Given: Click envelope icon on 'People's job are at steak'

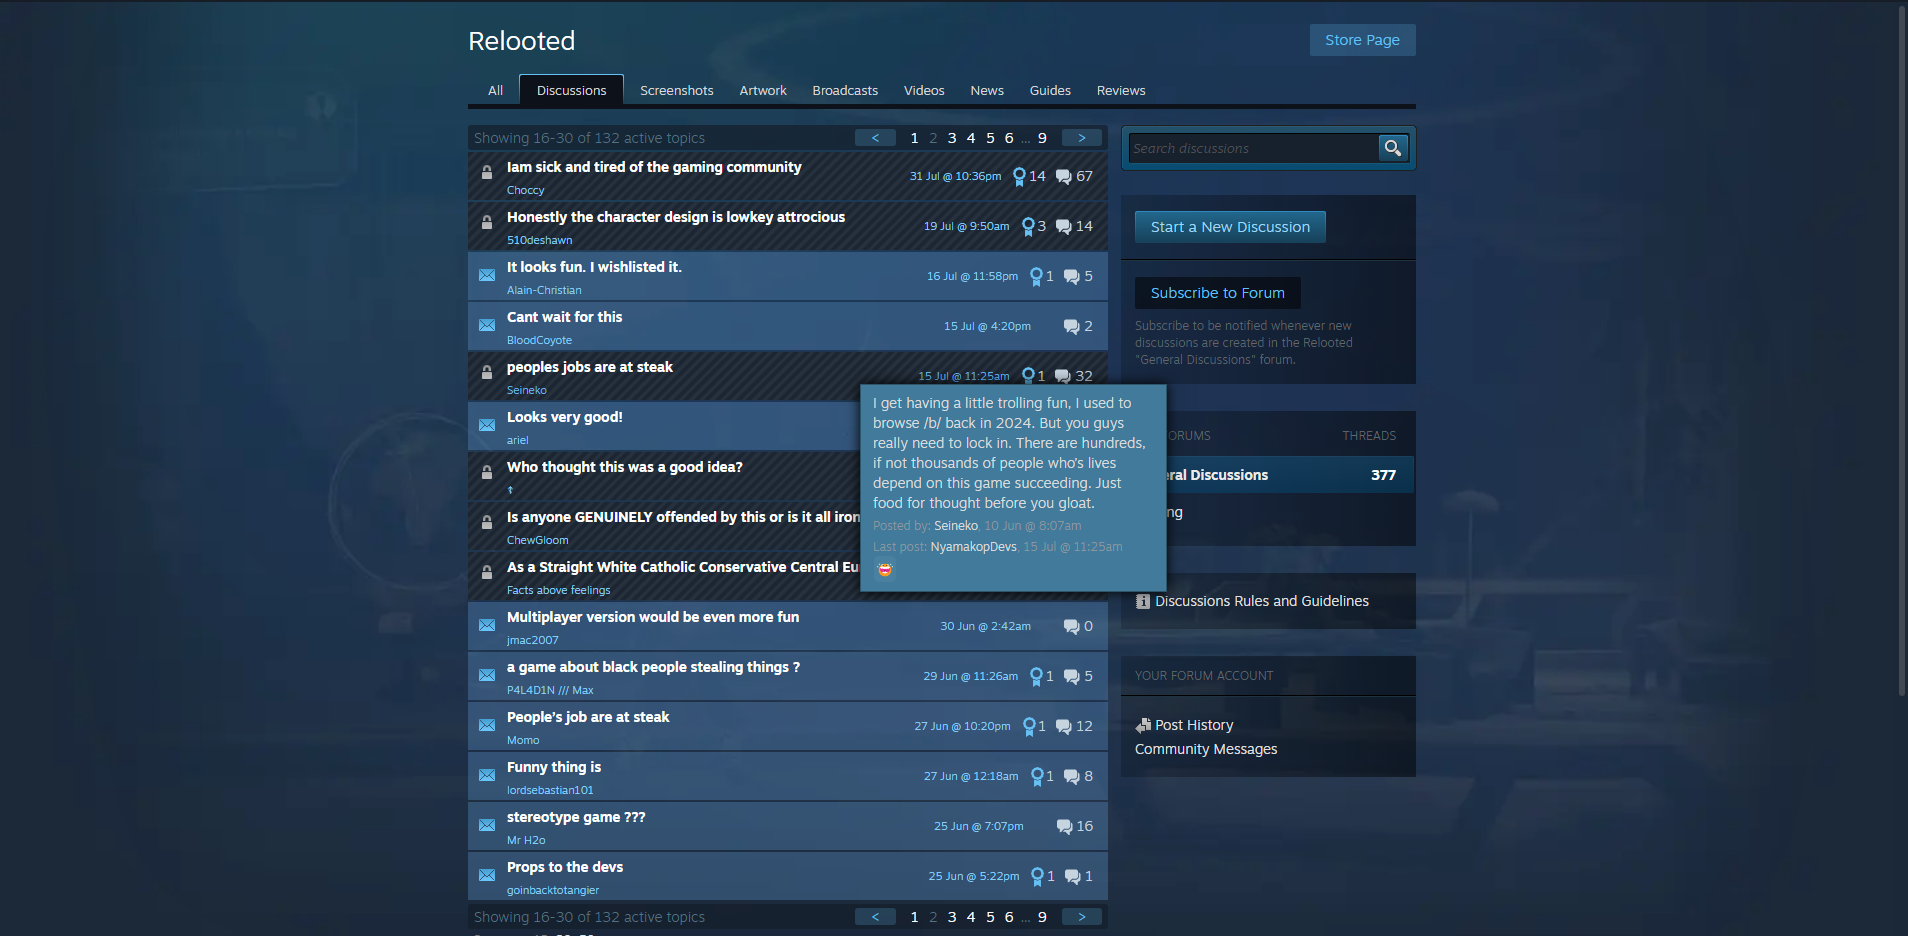Looking at the screenshot, I should point(487,725).
